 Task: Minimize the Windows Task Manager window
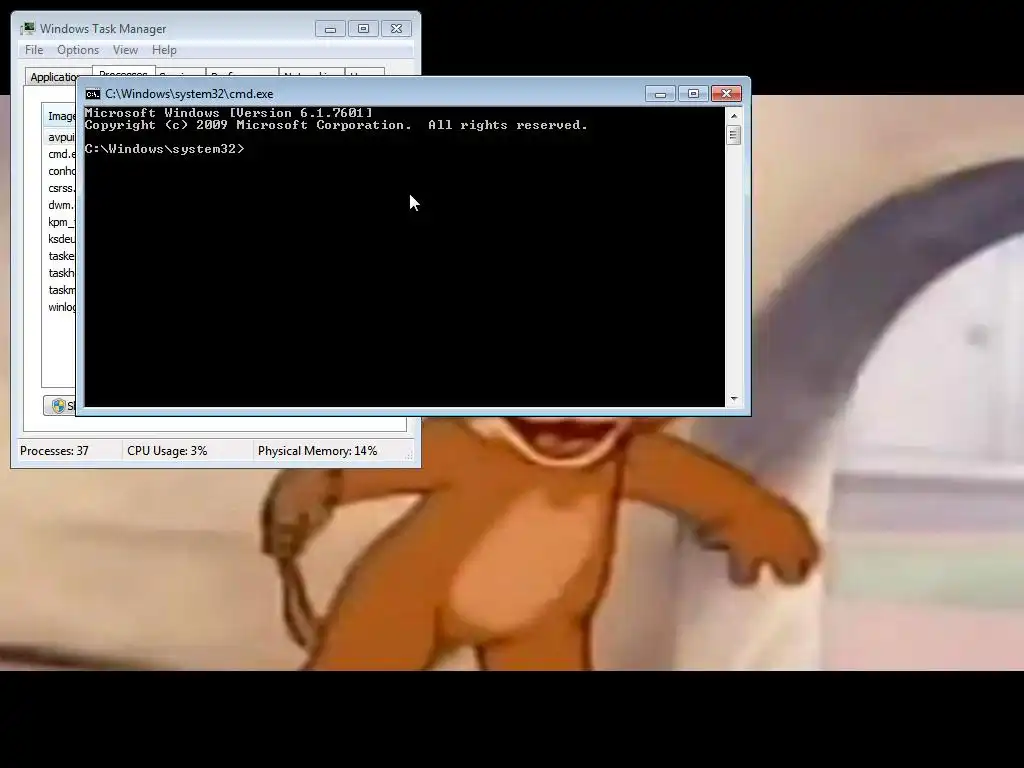coord(330,29)
